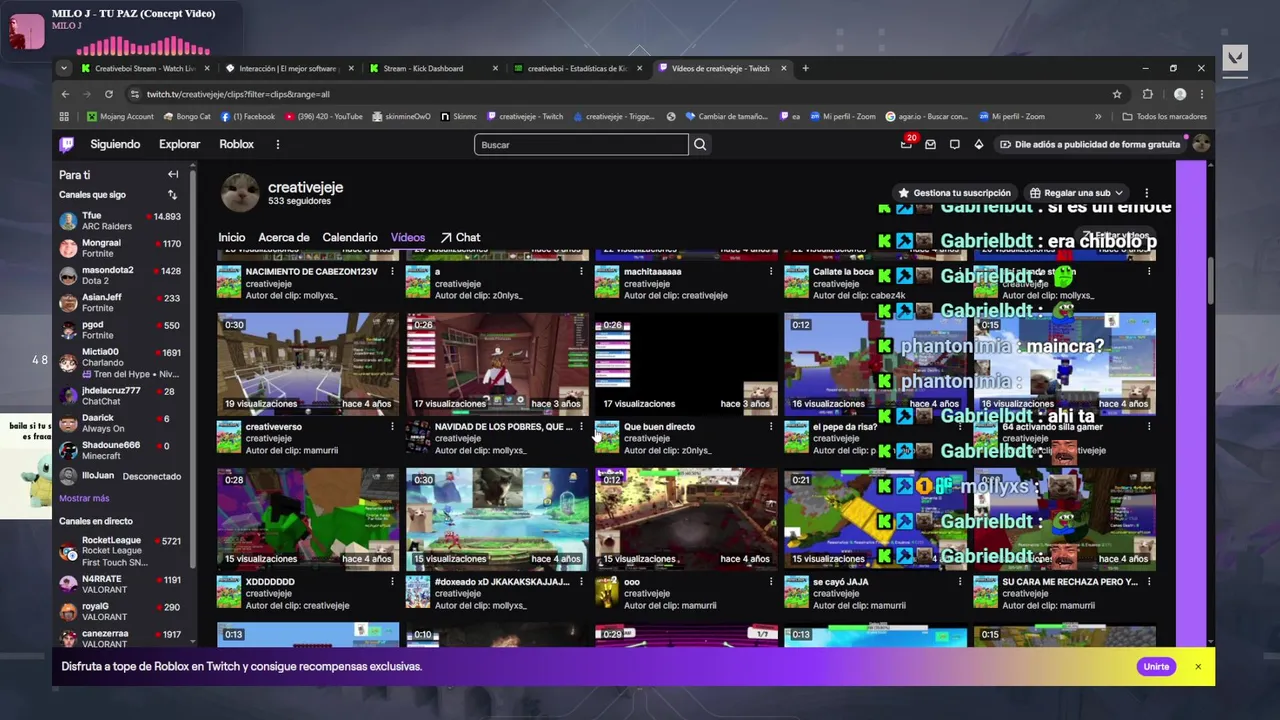Show more bookmarks chevron
Screen dimensions: 1280x720
(1098, 116)
